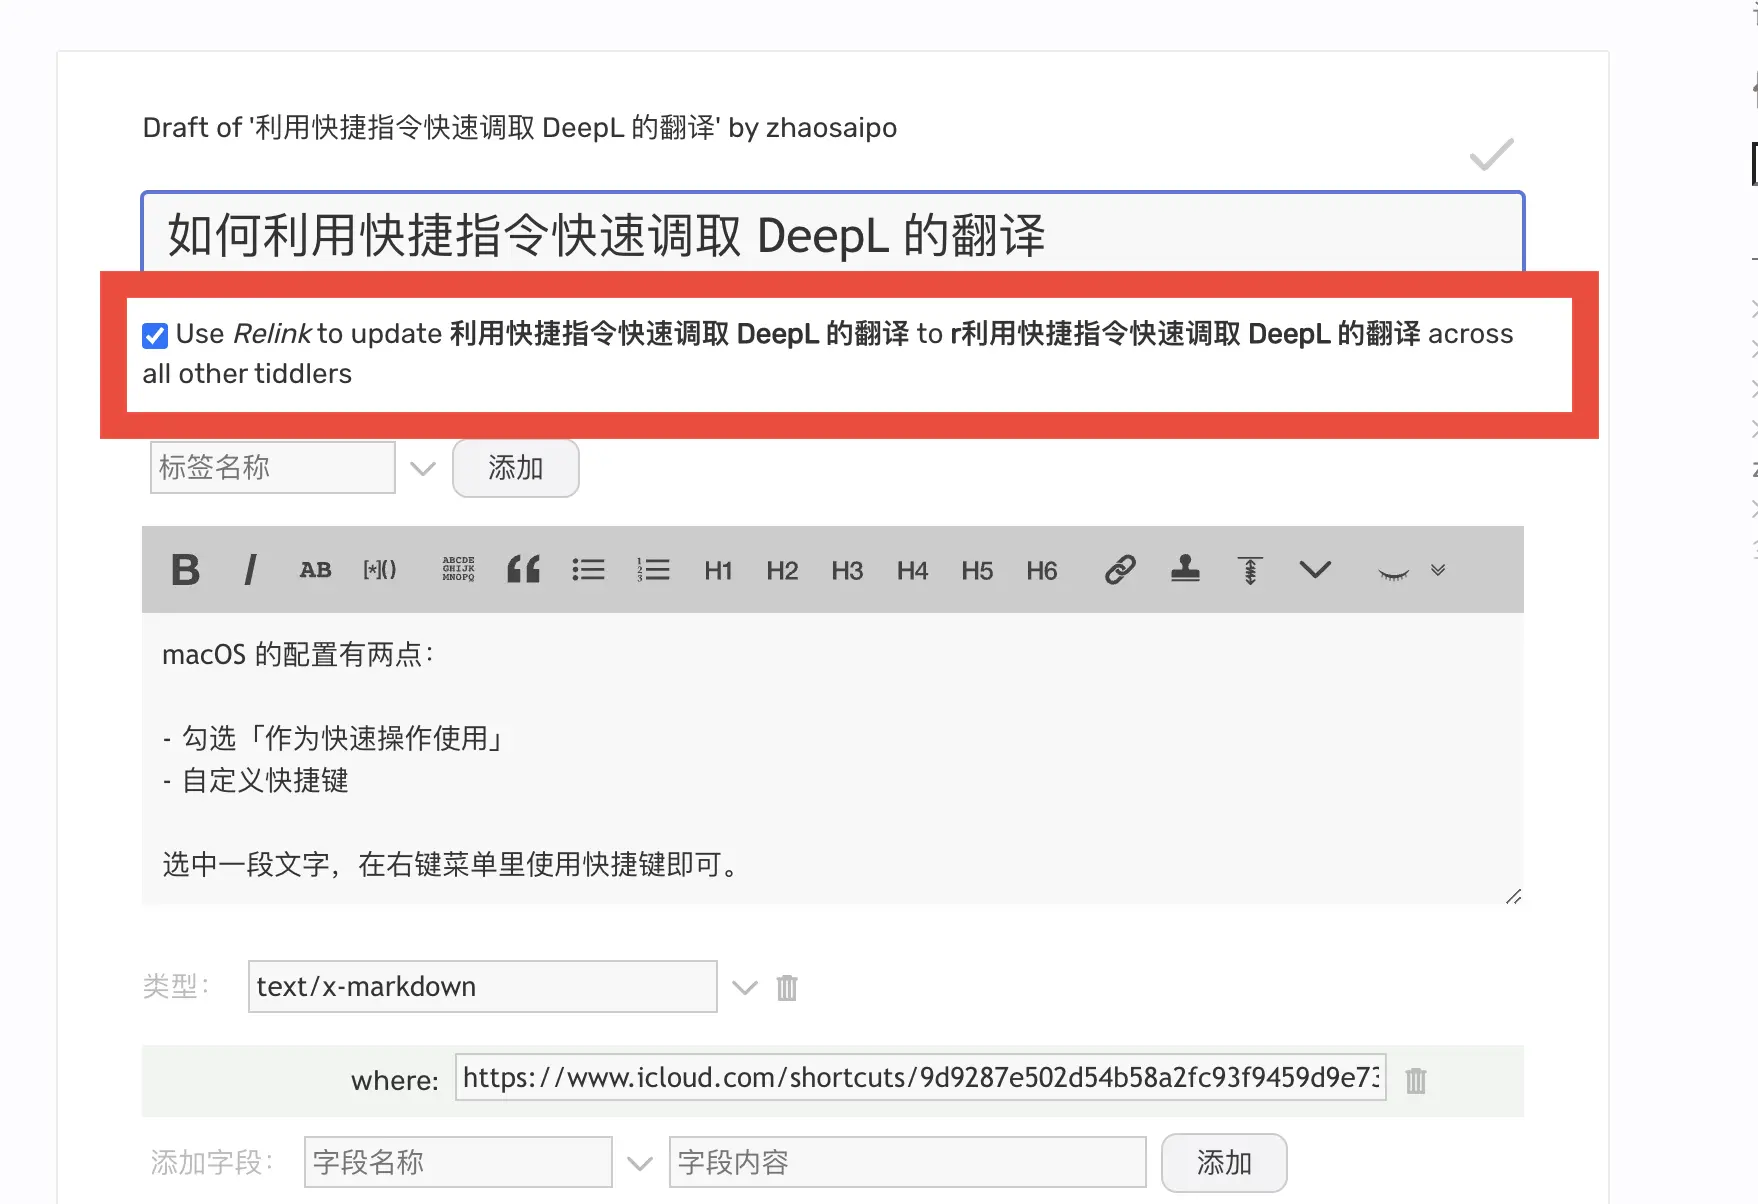This screenshot has width=1758, height=1204.
Task: Apply H1 heading
Action: pyautogui.click(x=718, y=571)
